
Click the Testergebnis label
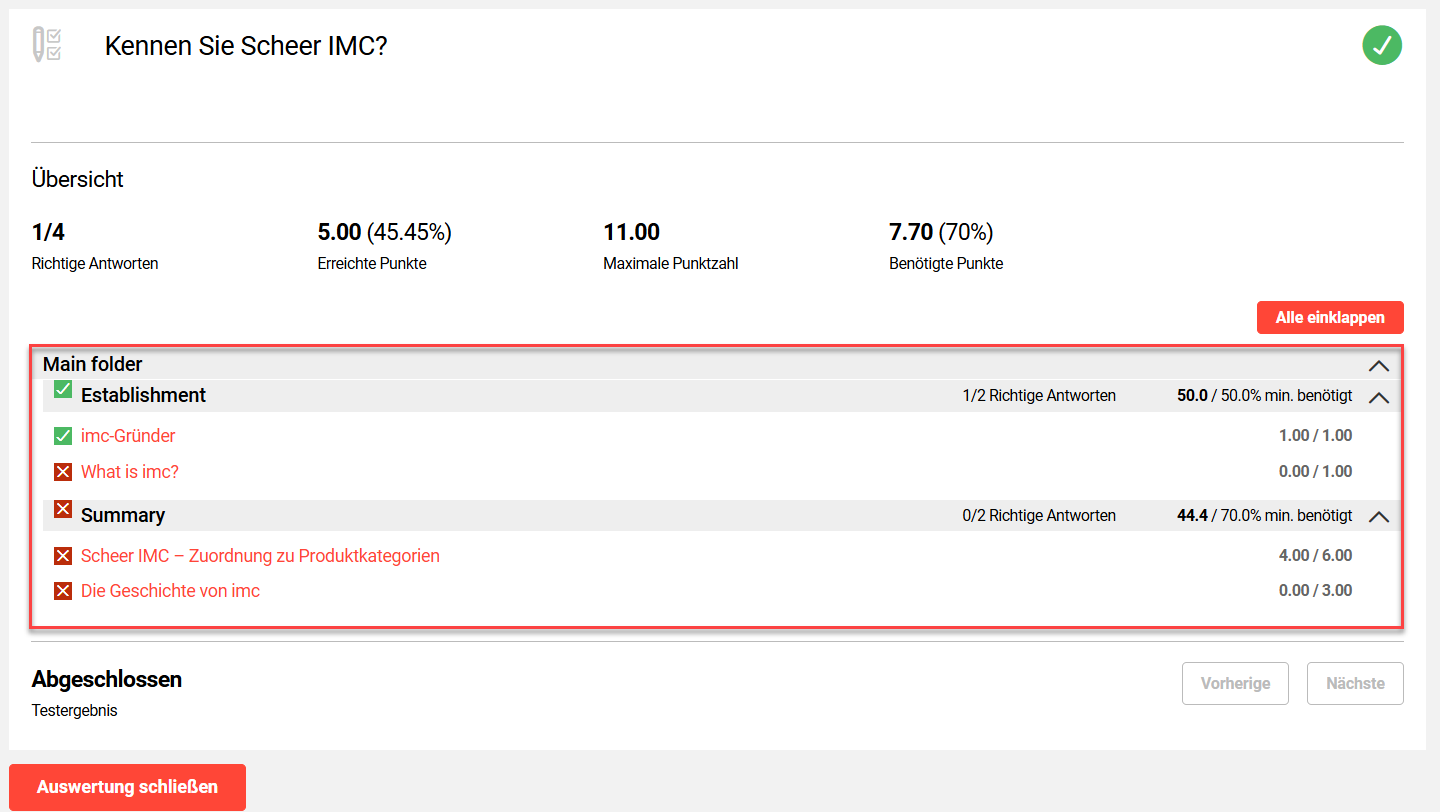[75, 711]
